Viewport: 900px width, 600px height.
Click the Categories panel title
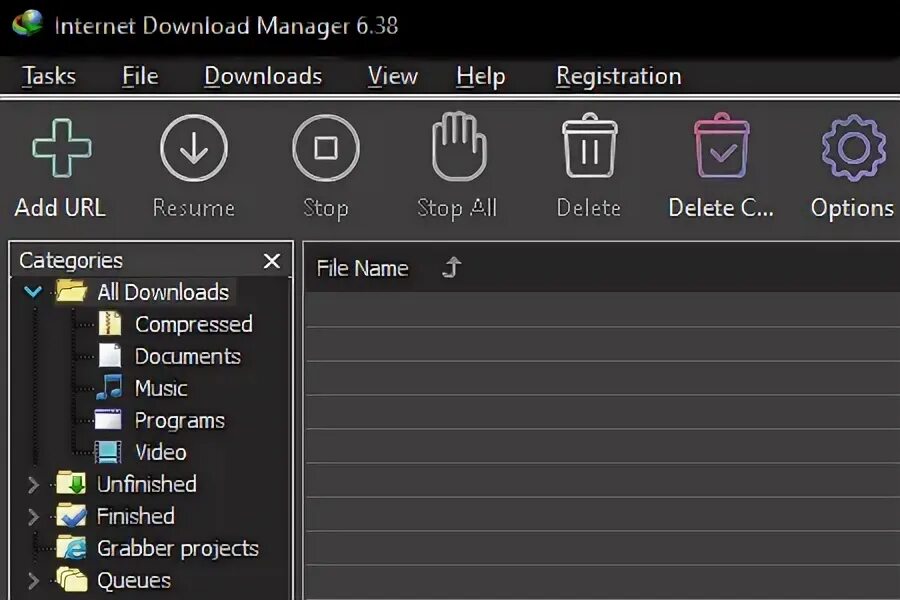(x=71, y=261)
